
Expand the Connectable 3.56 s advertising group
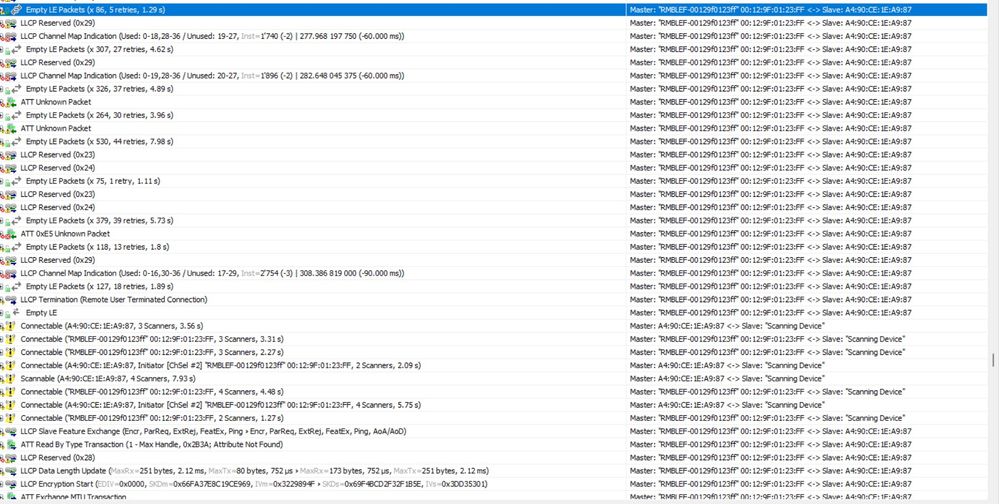2,326
